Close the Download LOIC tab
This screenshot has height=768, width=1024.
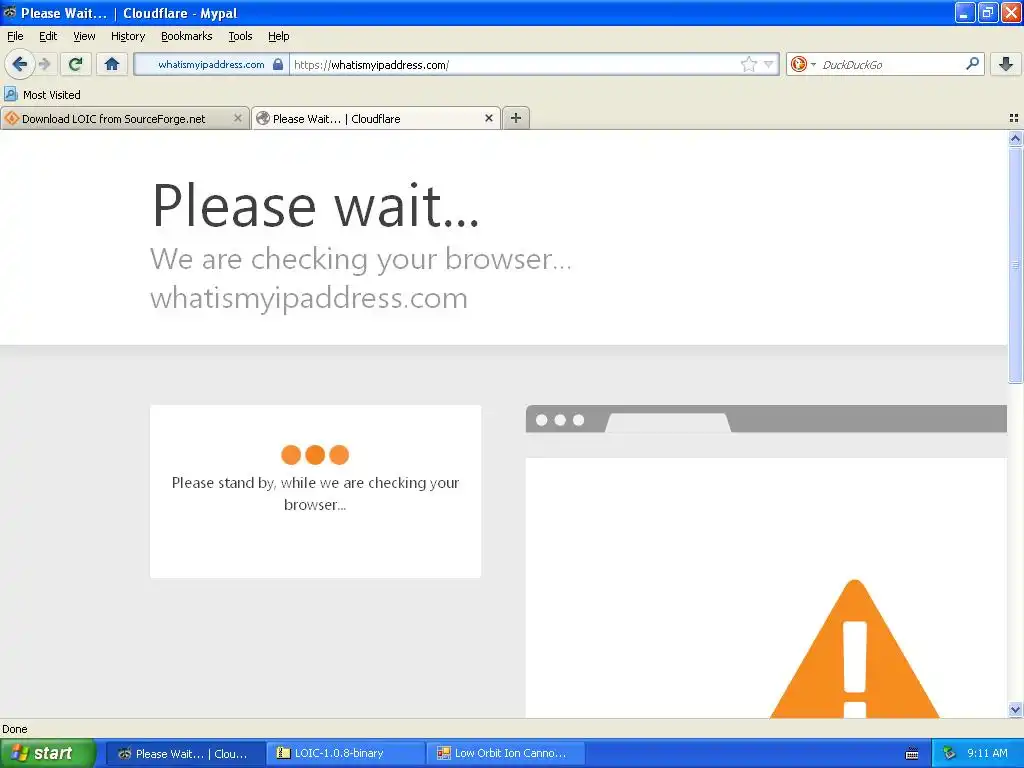pos(238,118)
